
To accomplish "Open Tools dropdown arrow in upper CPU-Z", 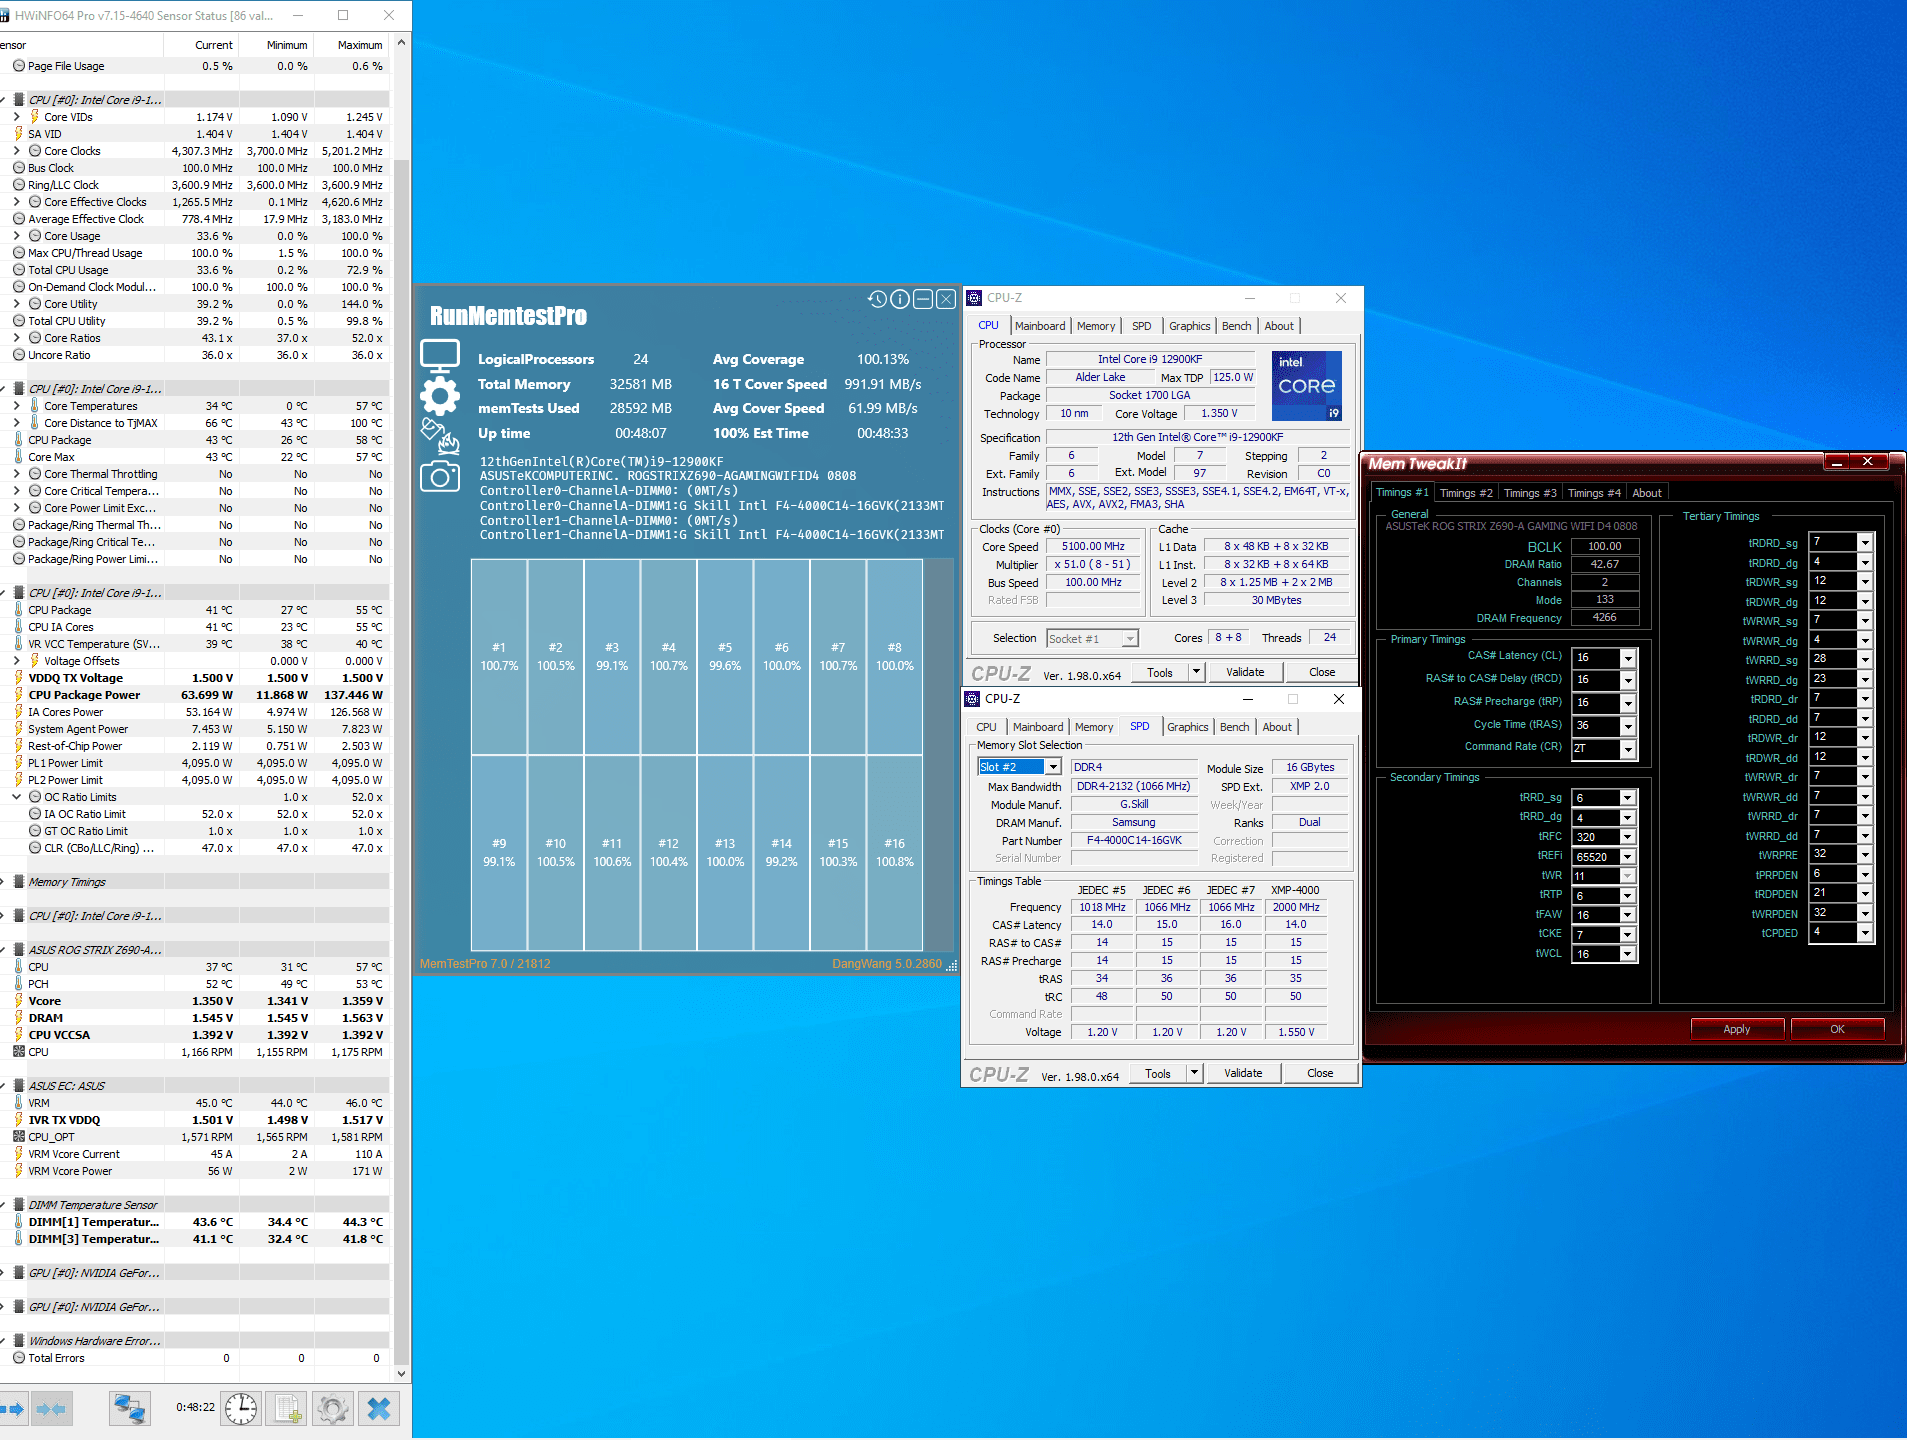I will [x=1196, y=672].
